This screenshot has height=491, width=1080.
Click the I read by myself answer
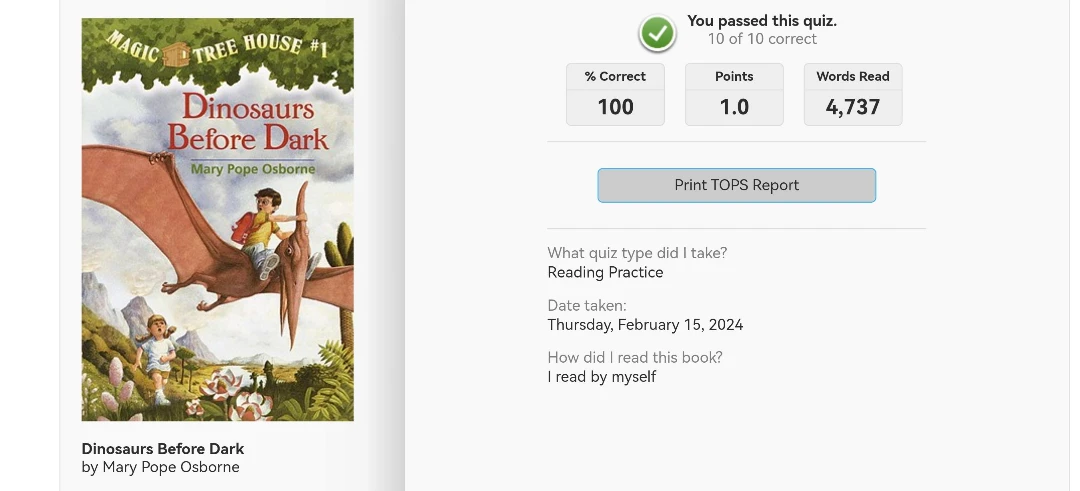(x=602, y=377)
